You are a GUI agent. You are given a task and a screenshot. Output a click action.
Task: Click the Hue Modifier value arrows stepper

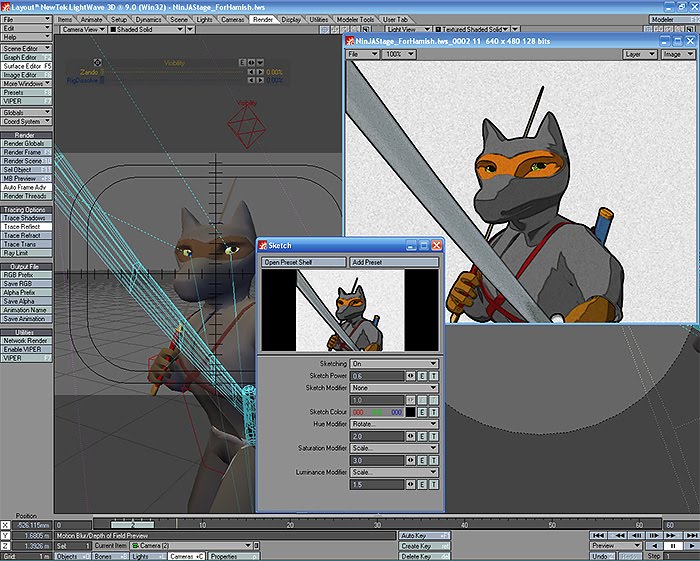[x=410, y=436]
